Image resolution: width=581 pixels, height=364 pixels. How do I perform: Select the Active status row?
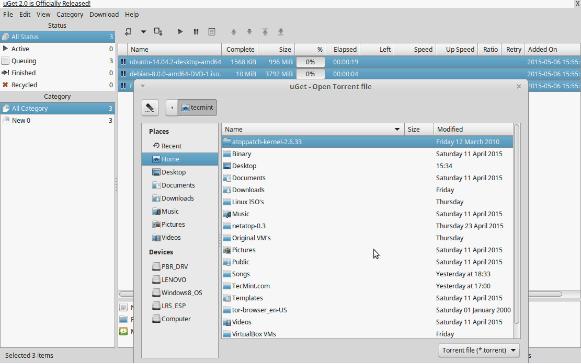57,49
